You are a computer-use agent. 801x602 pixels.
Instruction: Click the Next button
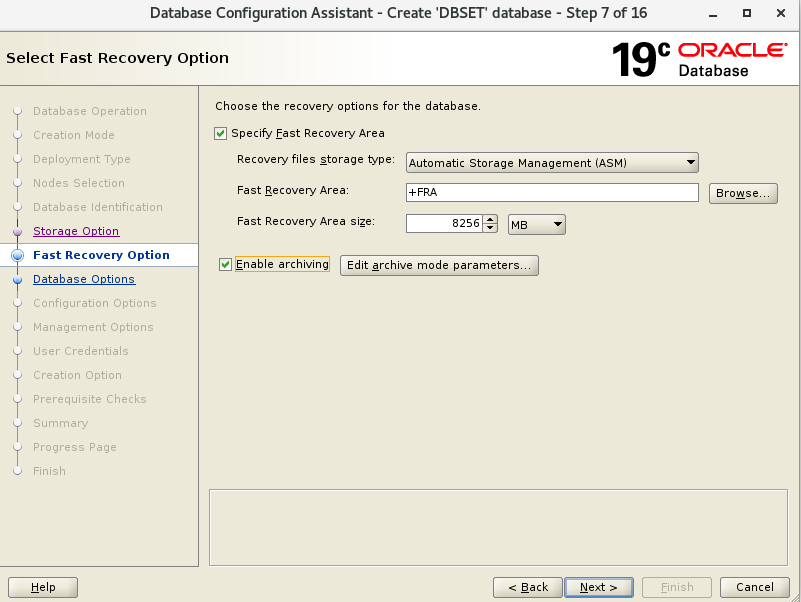click(599, 587)
